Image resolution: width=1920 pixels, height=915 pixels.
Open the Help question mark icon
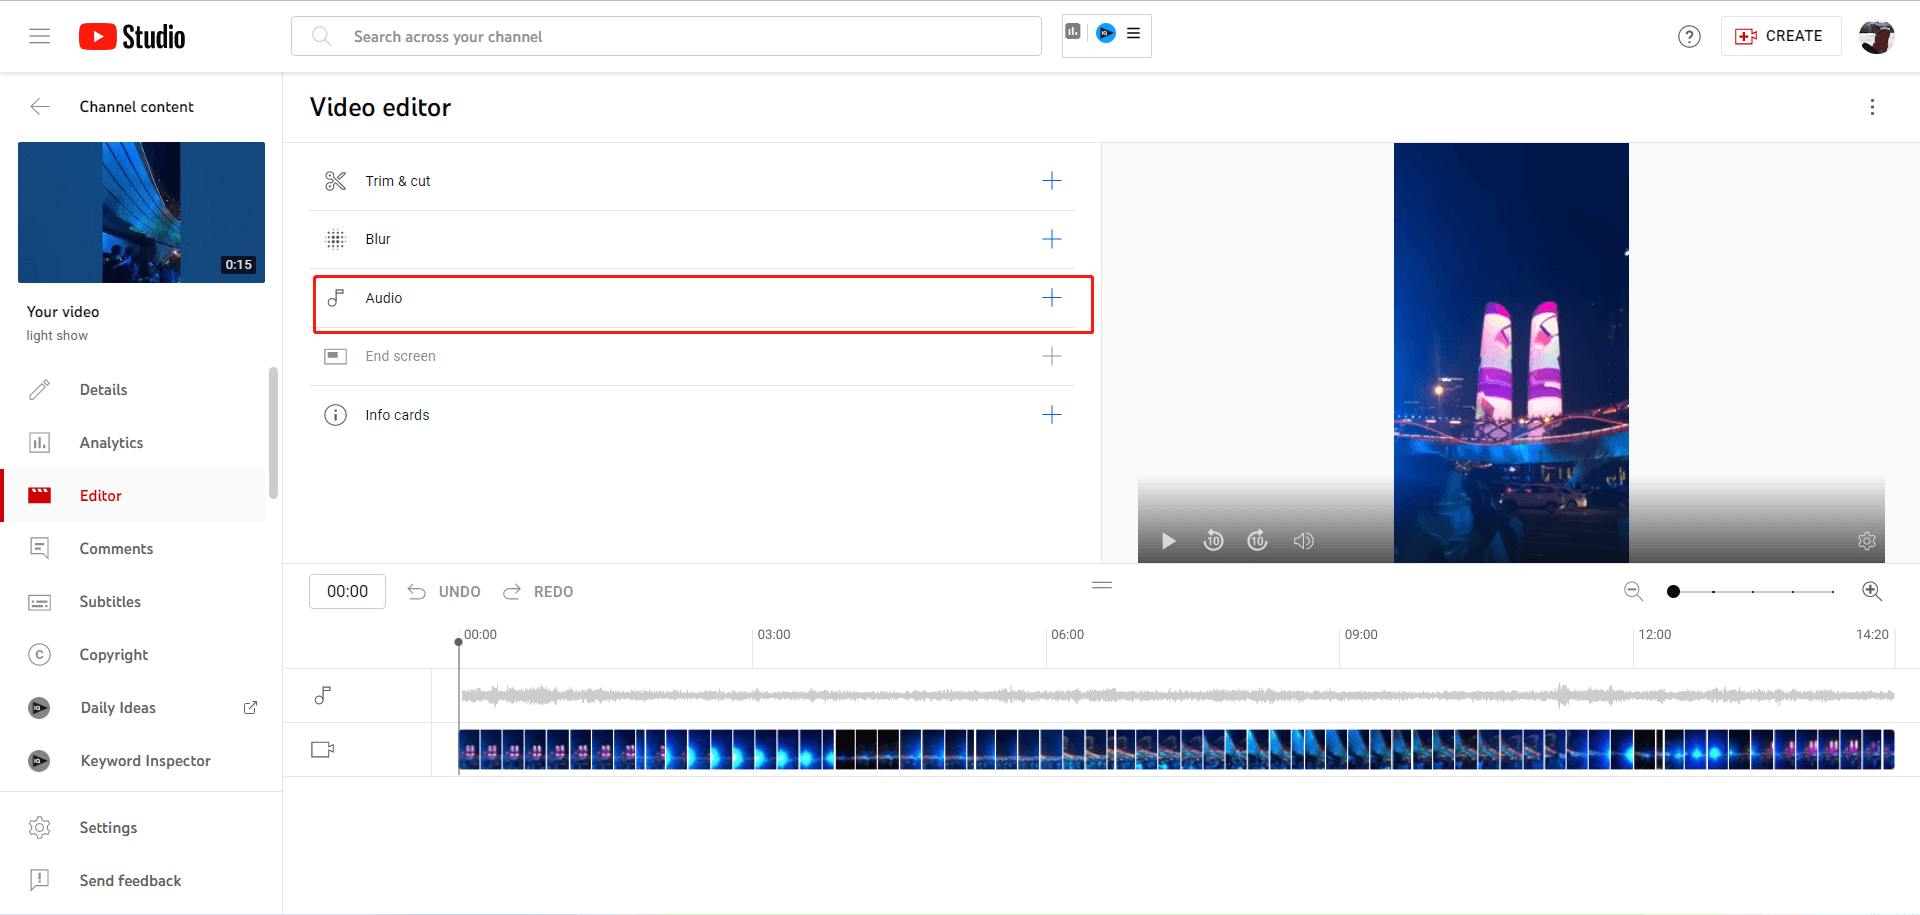point(1689,37)
